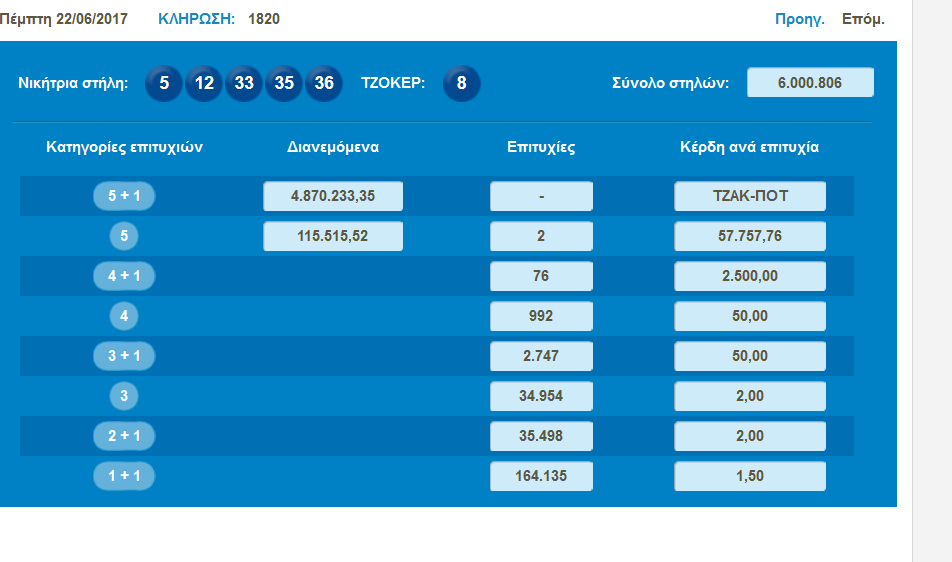Viewport: 952px width, 562px height.
Task: Click successes count 76
Action: click(541, 276)
